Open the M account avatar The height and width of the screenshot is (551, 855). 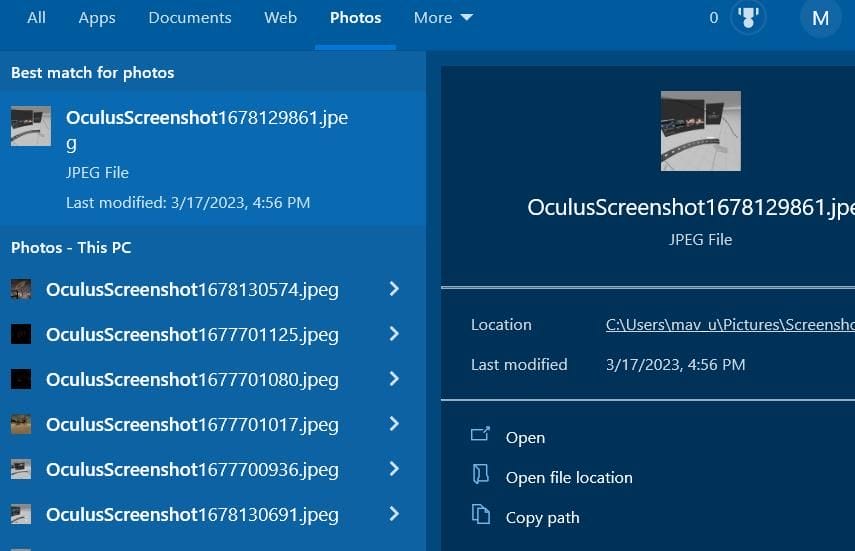tap(820, 19)
